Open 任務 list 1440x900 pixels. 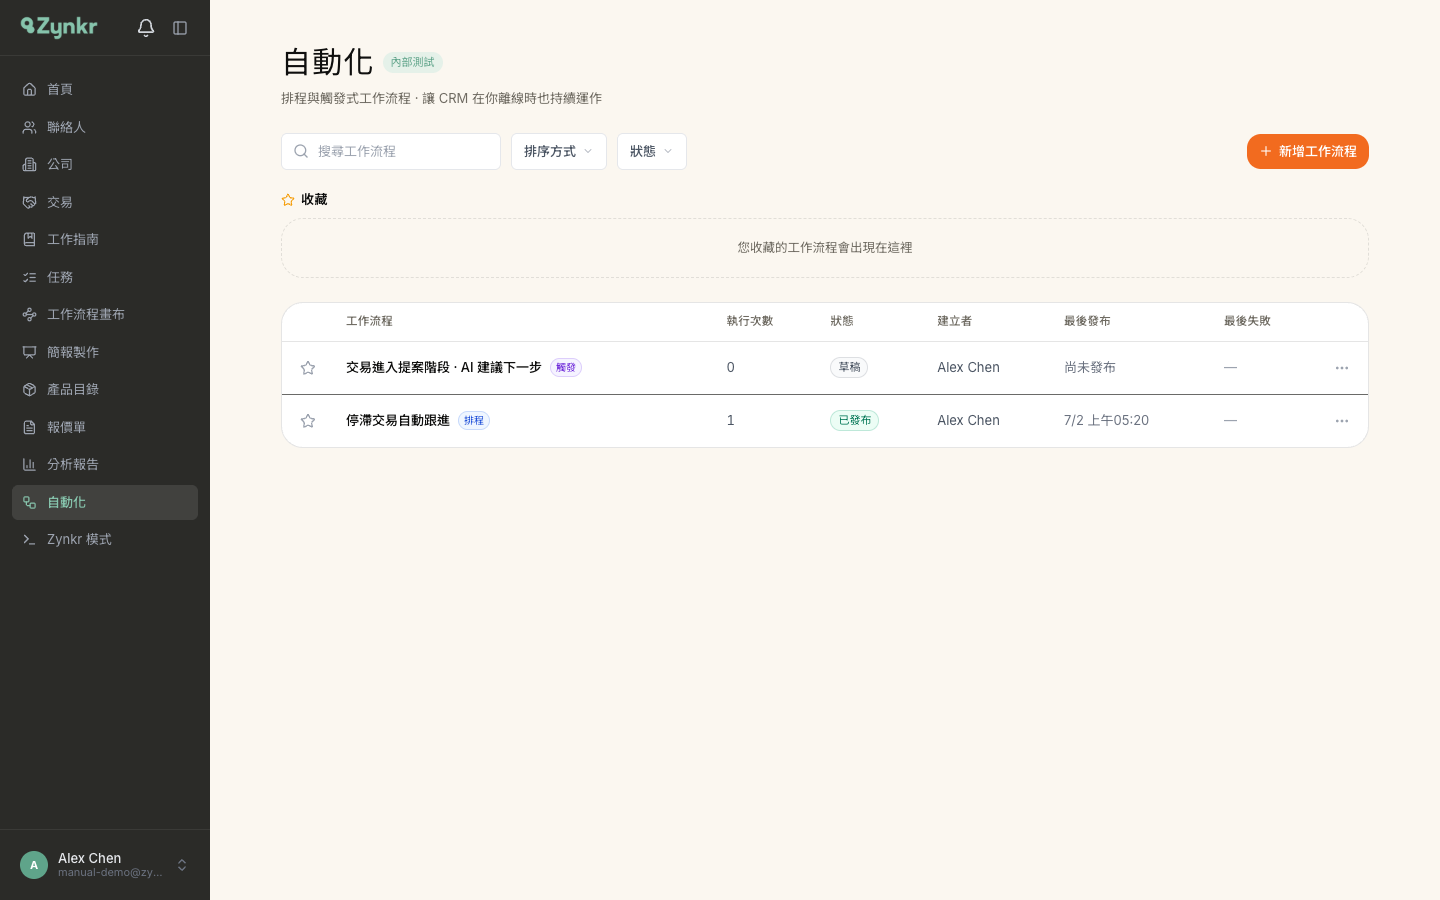tap(105, 277)
